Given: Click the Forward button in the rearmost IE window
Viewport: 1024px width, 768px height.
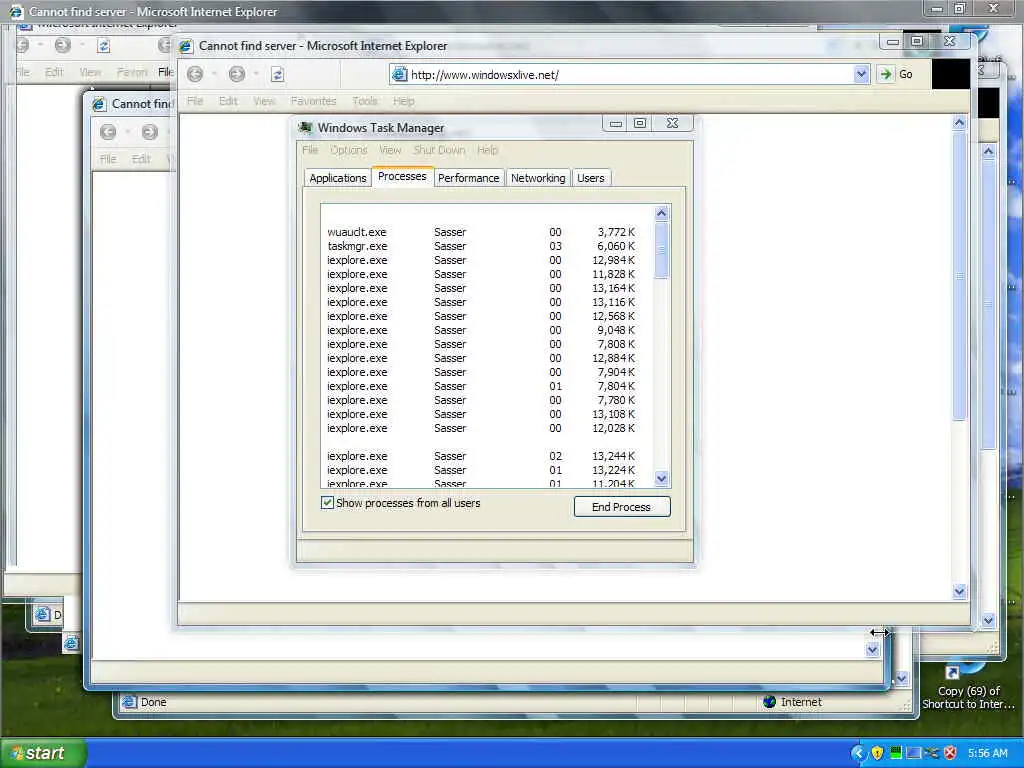Looking at the screenshot, I should coord(63,45).
